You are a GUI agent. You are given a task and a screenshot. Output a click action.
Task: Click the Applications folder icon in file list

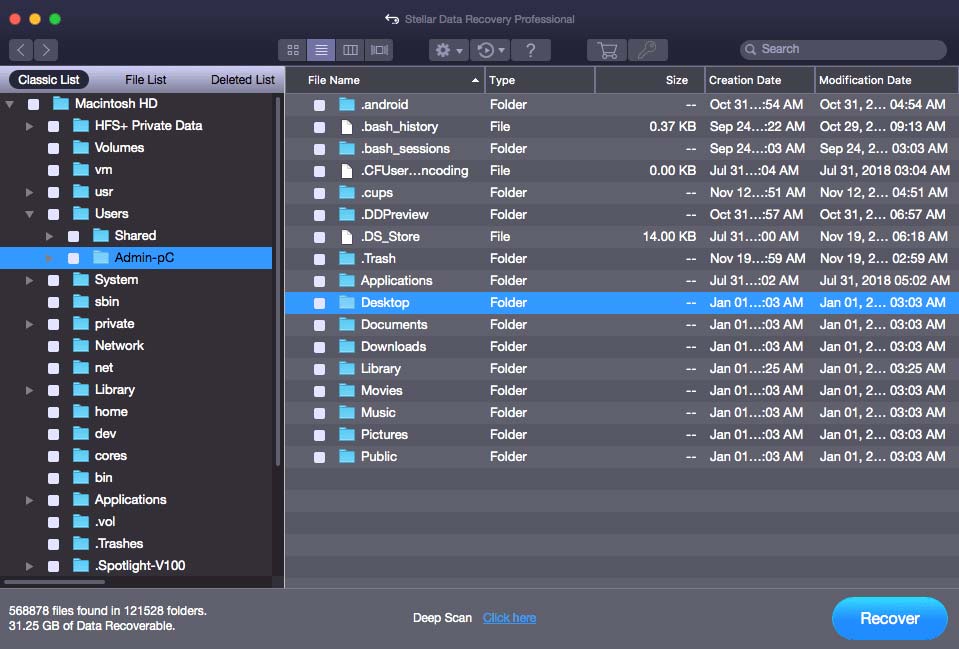click(x=347, y=281)
